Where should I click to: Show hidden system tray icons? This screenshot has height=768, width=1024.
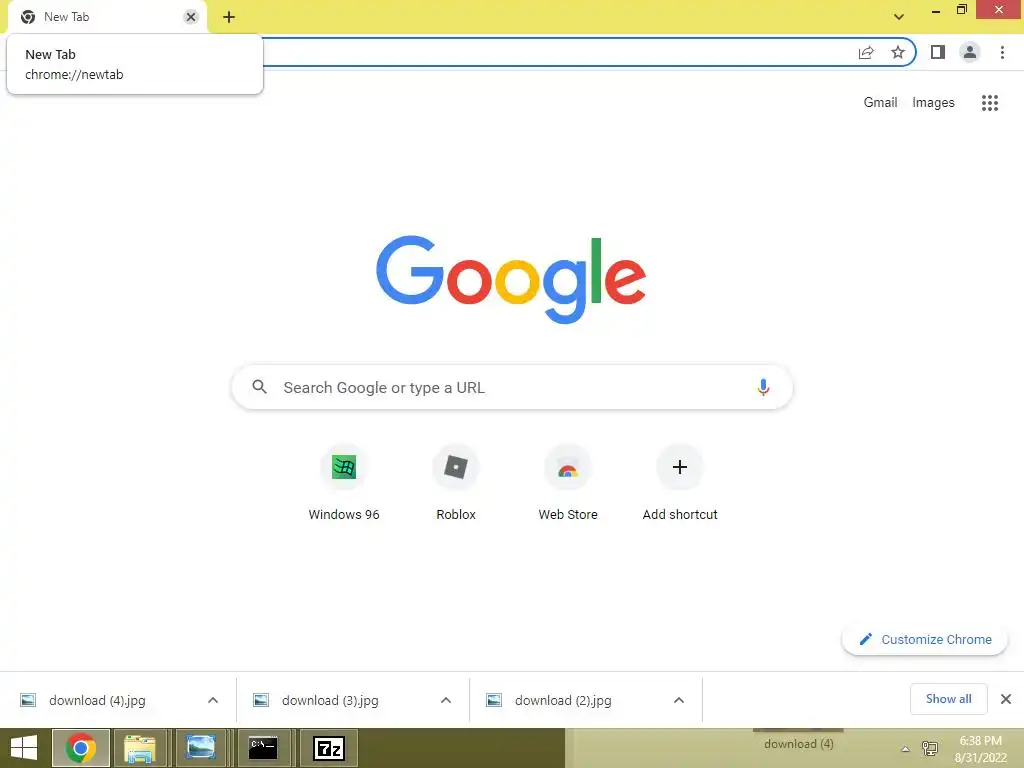pos(905,749)
